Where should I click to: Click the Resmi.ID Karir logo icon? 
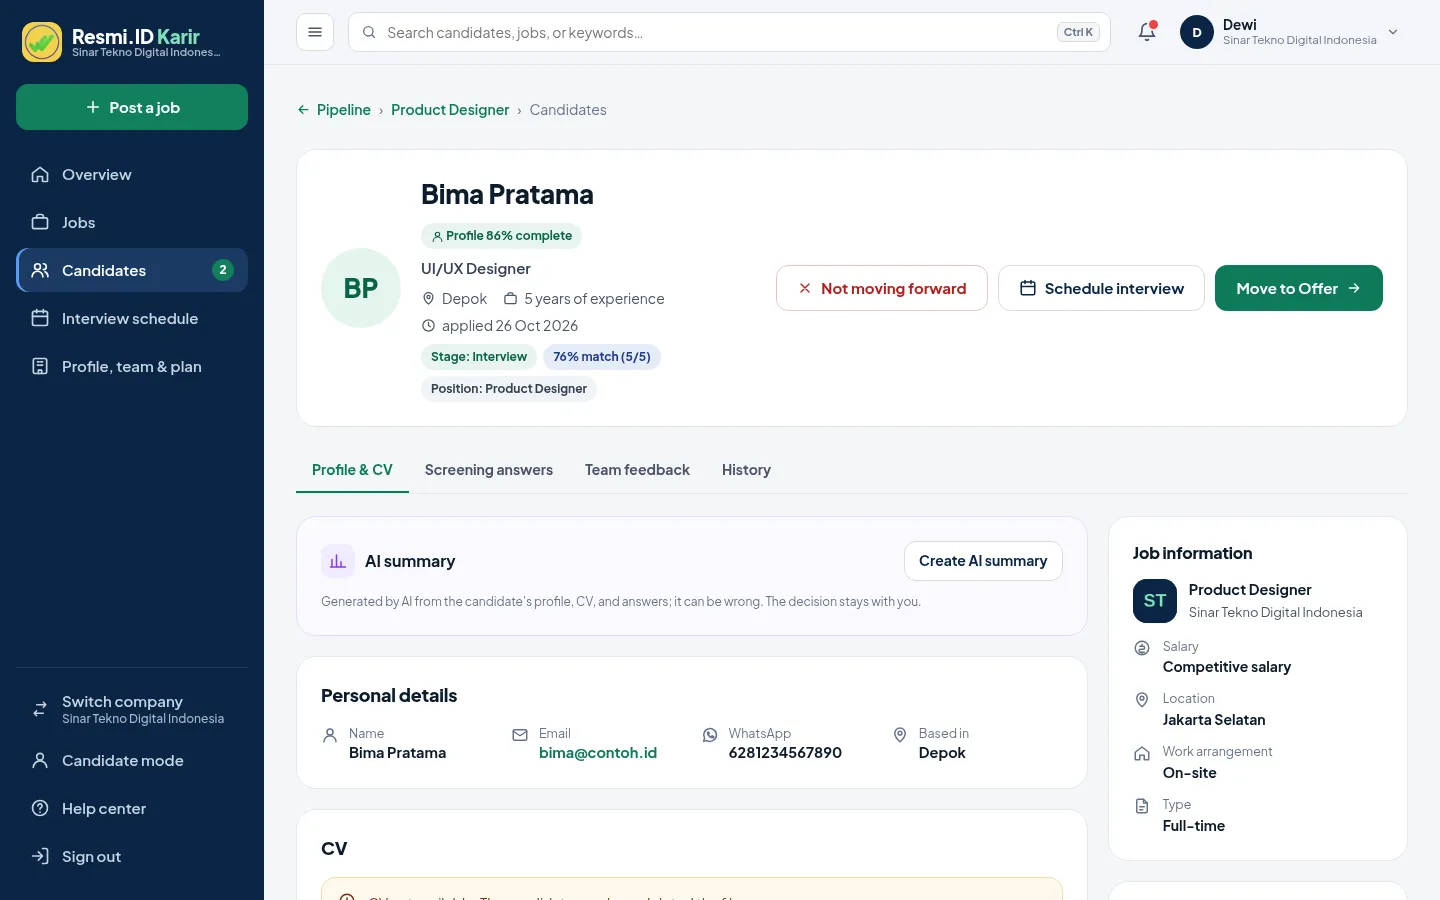click(x=42, y=42)
